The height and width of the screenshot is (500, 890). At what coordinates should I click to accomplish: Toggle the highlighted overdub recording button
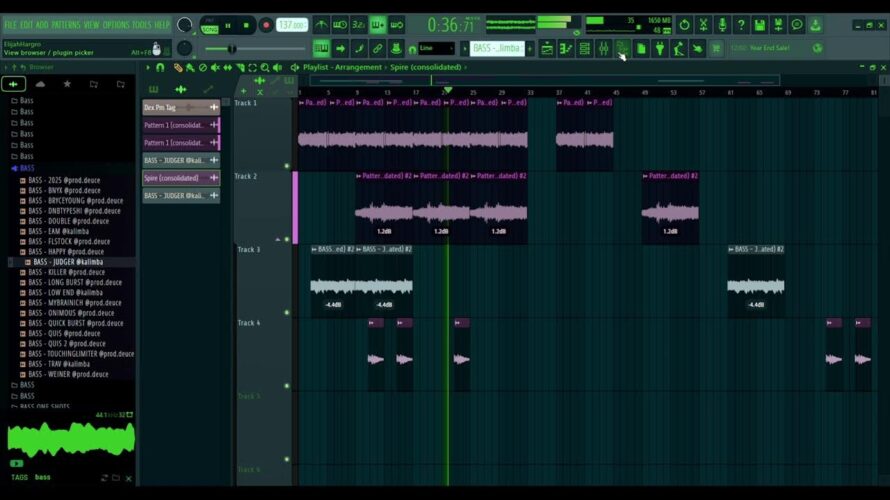pos(377,25)
